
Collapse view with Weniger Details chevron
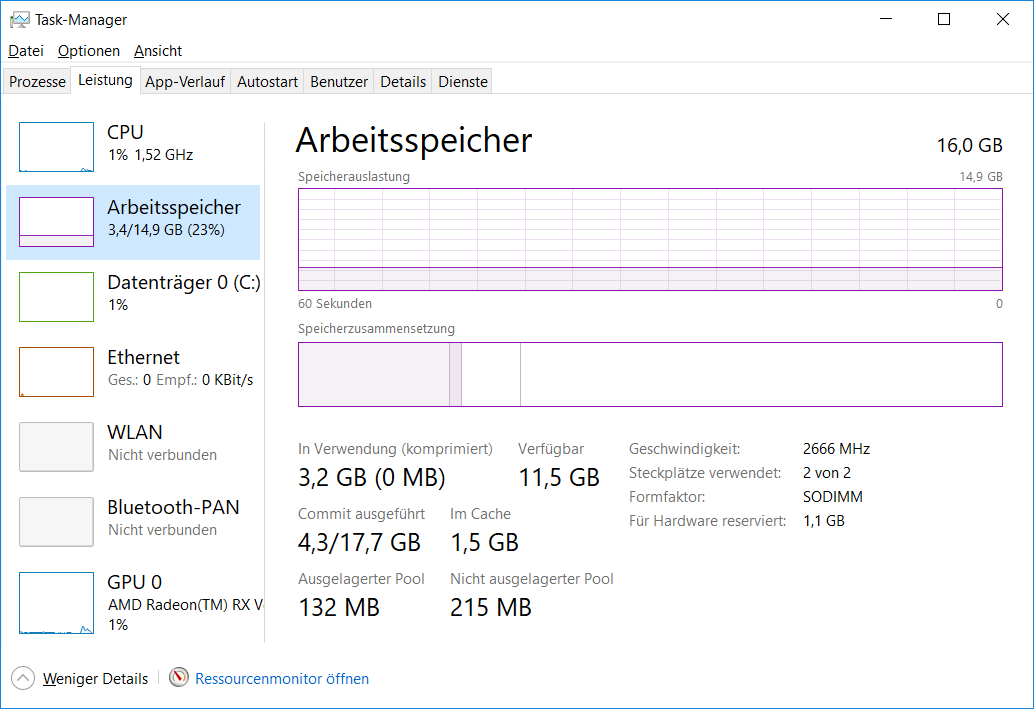[x=23, y=678]
